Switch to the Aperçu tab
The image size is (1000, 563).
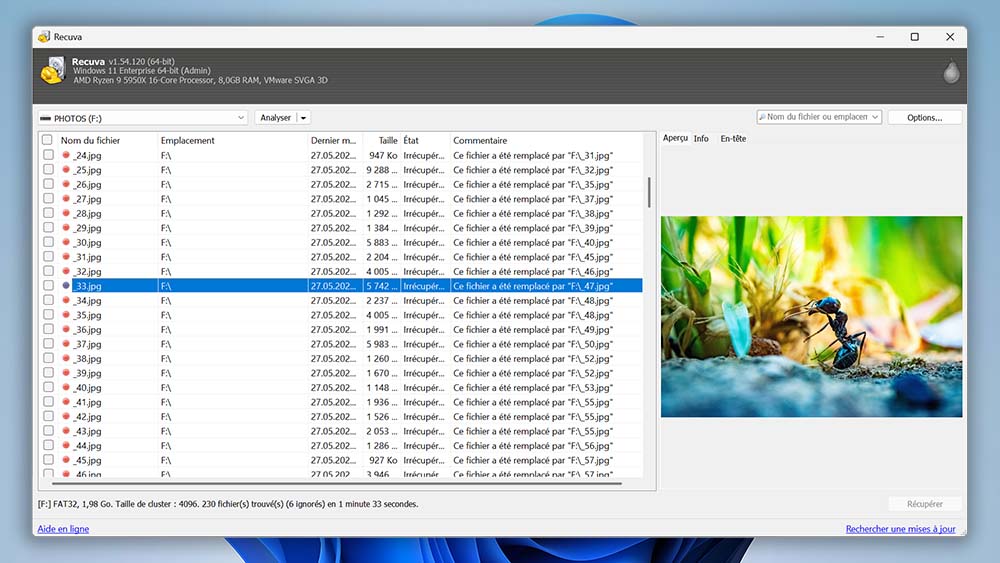(x=675, y=138)
